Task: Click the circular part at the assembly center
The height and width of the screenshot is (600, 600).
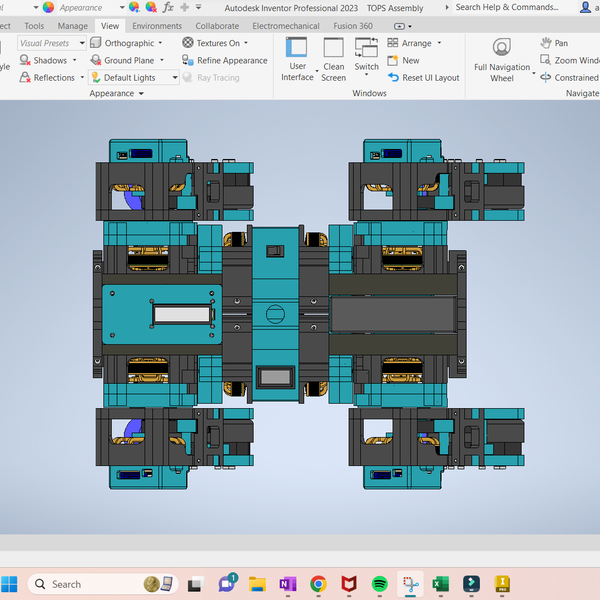Action: 275,314
